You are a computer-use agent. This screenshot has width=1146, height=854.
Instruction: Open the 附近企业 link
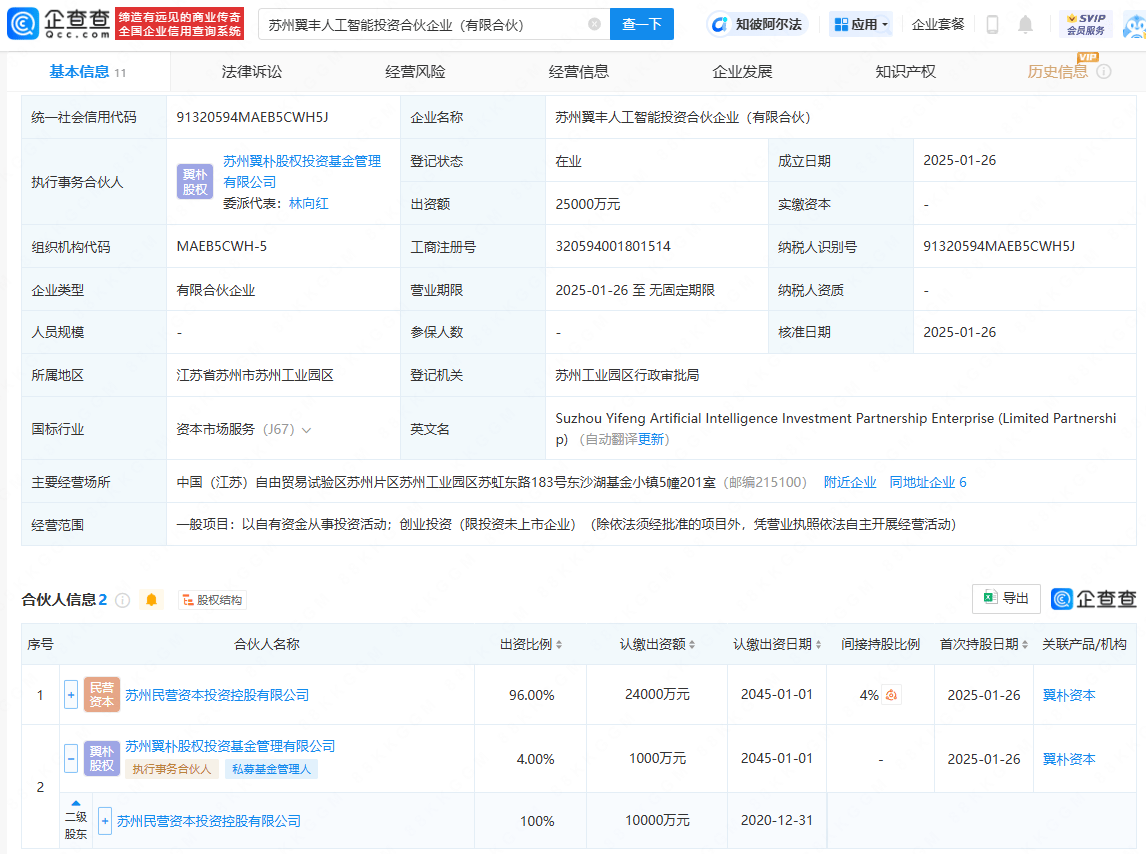[x=850, y=482]
